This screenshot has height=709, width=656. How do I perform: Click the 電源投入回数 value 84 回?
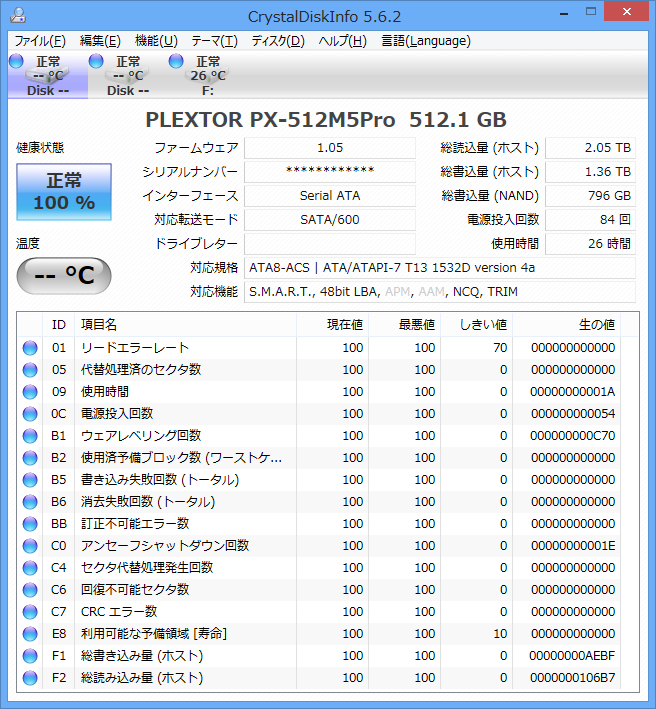tap(590, 220)
